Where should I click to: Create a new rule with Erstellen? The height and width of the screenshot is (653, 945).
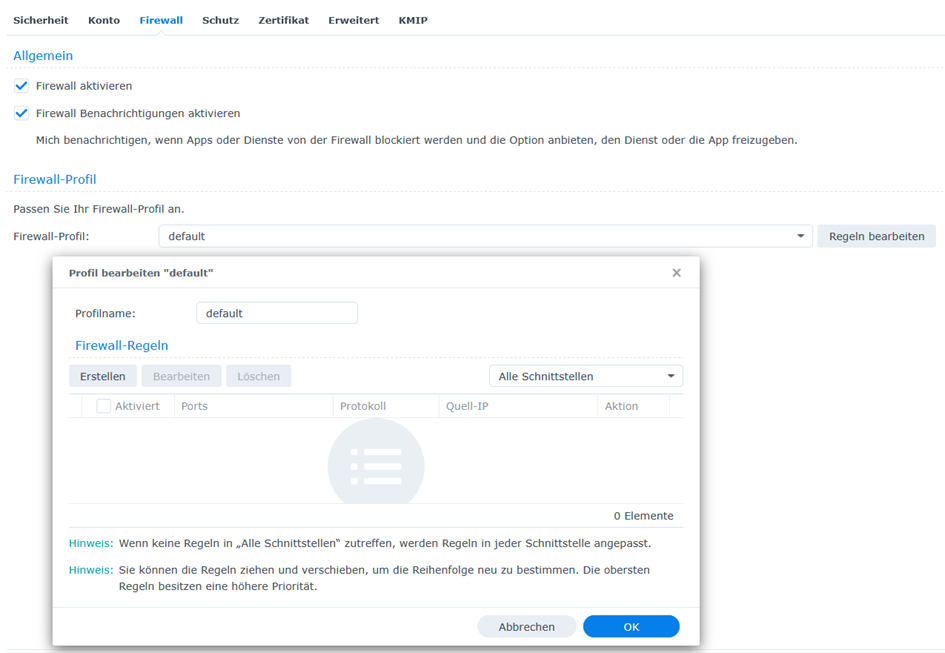(x=103, y=376)
